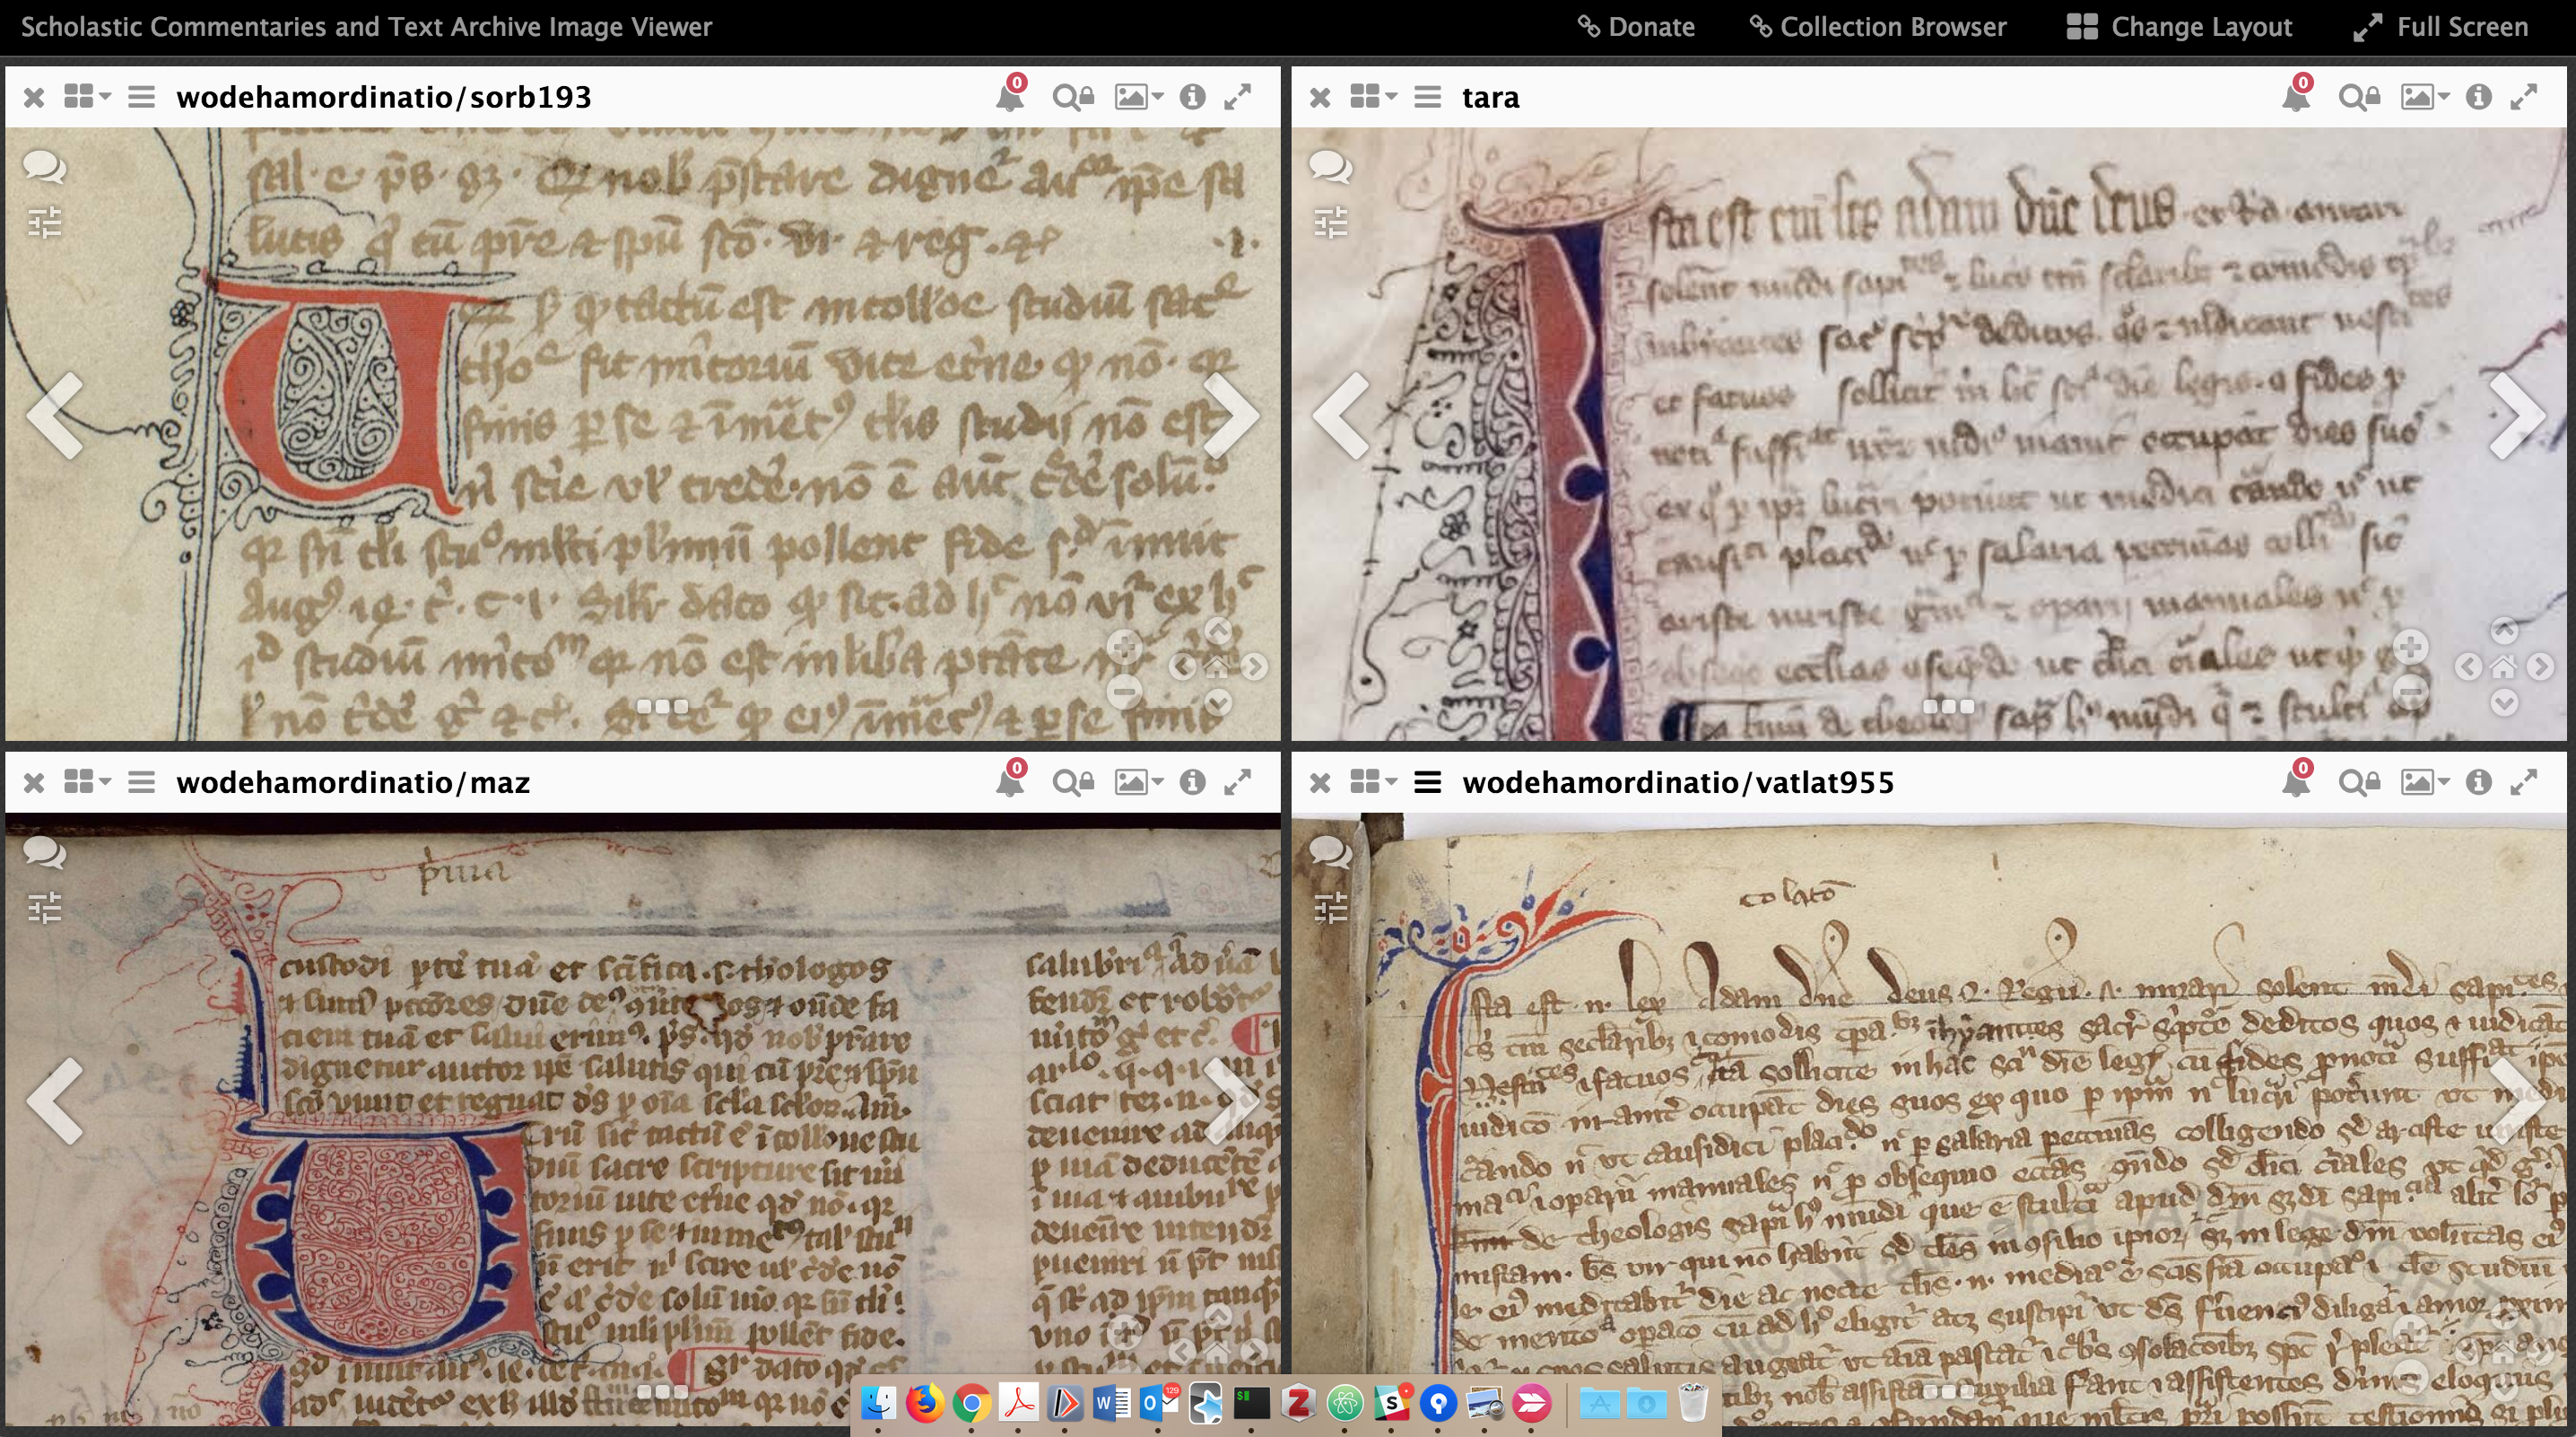Viewport: 2576px width, 1437px height.
Task: Open annotations bell in tara window
Action: [2297, 95]
